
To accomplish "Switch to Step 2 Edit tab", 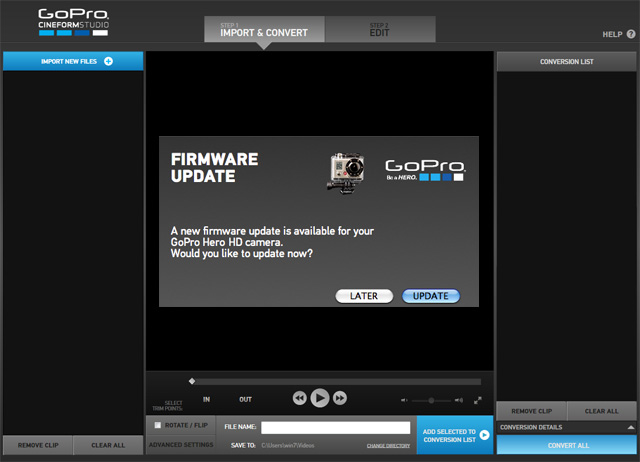I will tap(378, 29).
